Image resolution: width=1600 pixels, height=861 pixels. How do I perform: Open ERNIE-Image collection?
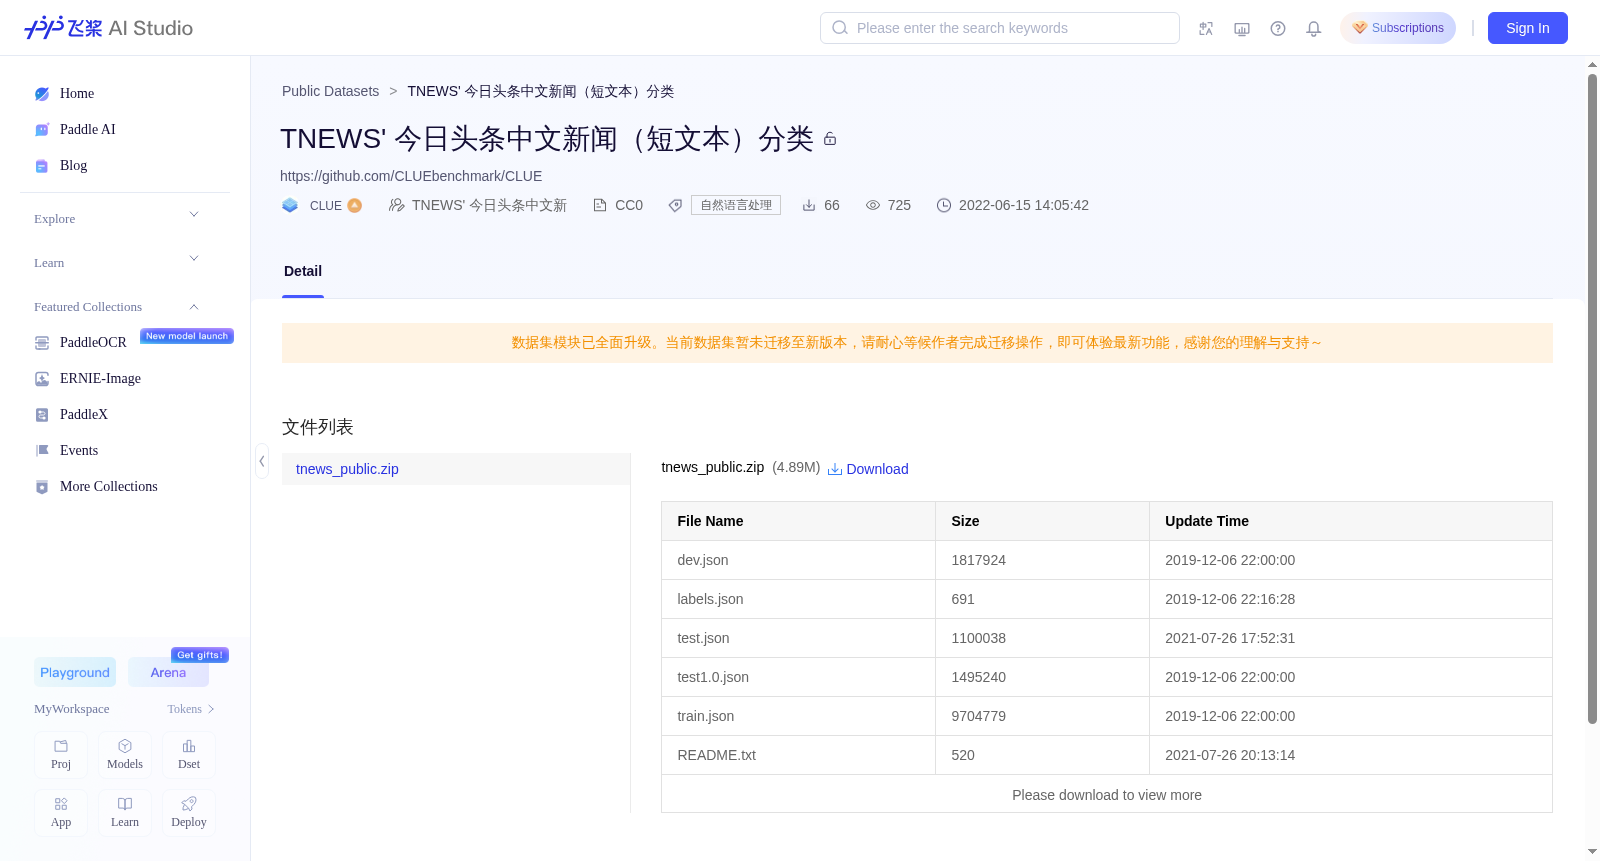tap(100, 378)
